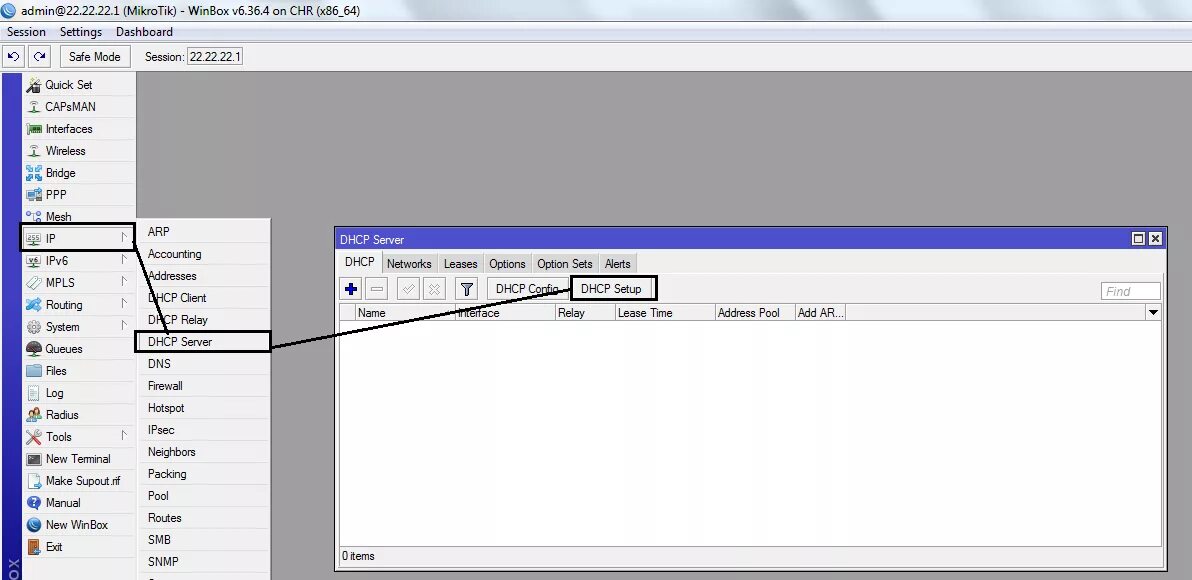Click the Redo arrow icon
The width and height of the screenshot is (1192, 580).
pyautogui.click(x=40, y=56)
